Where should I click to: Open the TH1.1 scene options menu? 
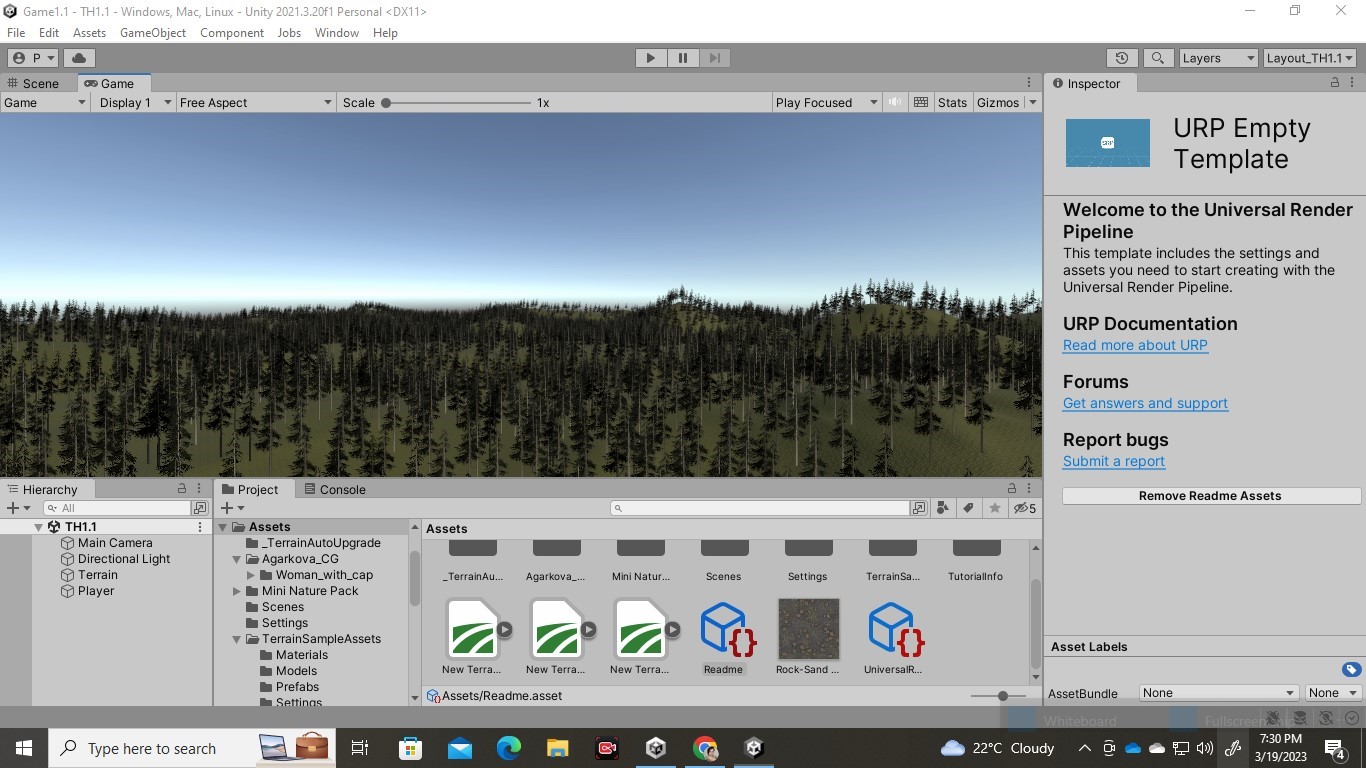point(200,527)
